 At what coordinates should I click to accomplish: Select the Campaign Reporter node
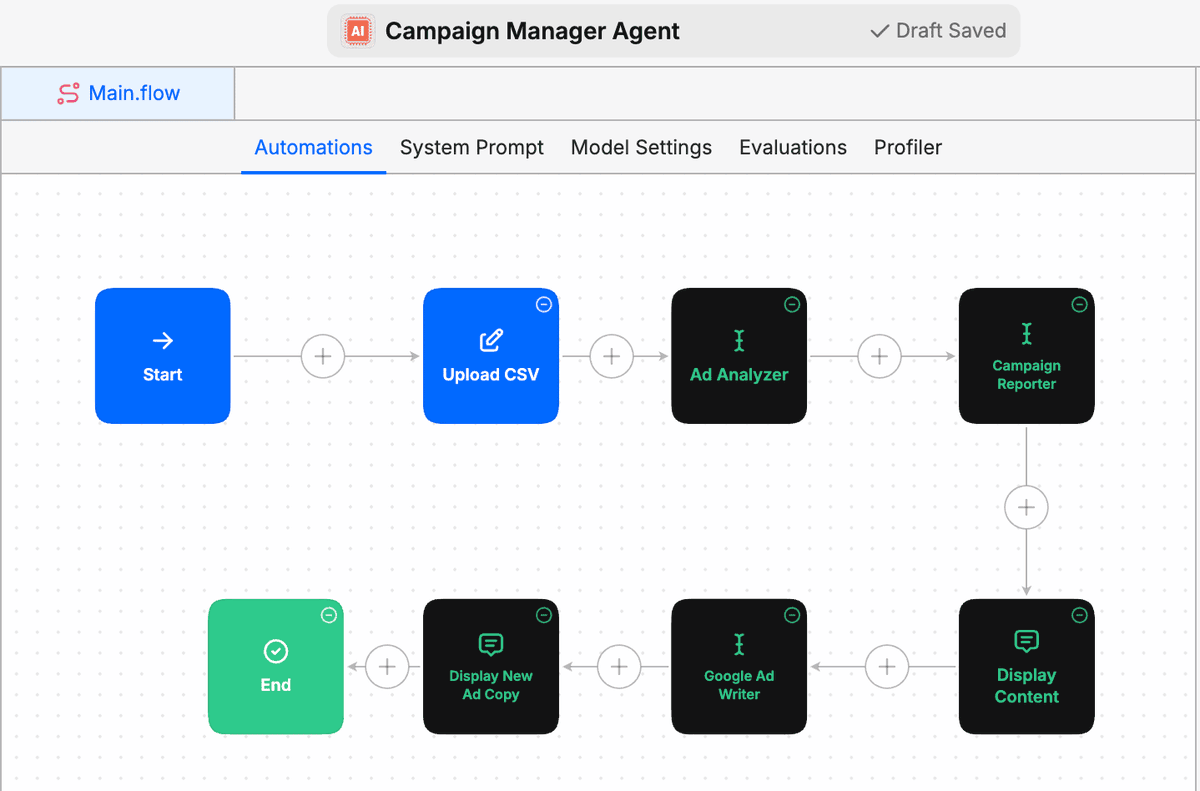click(x=1027, y=356)
